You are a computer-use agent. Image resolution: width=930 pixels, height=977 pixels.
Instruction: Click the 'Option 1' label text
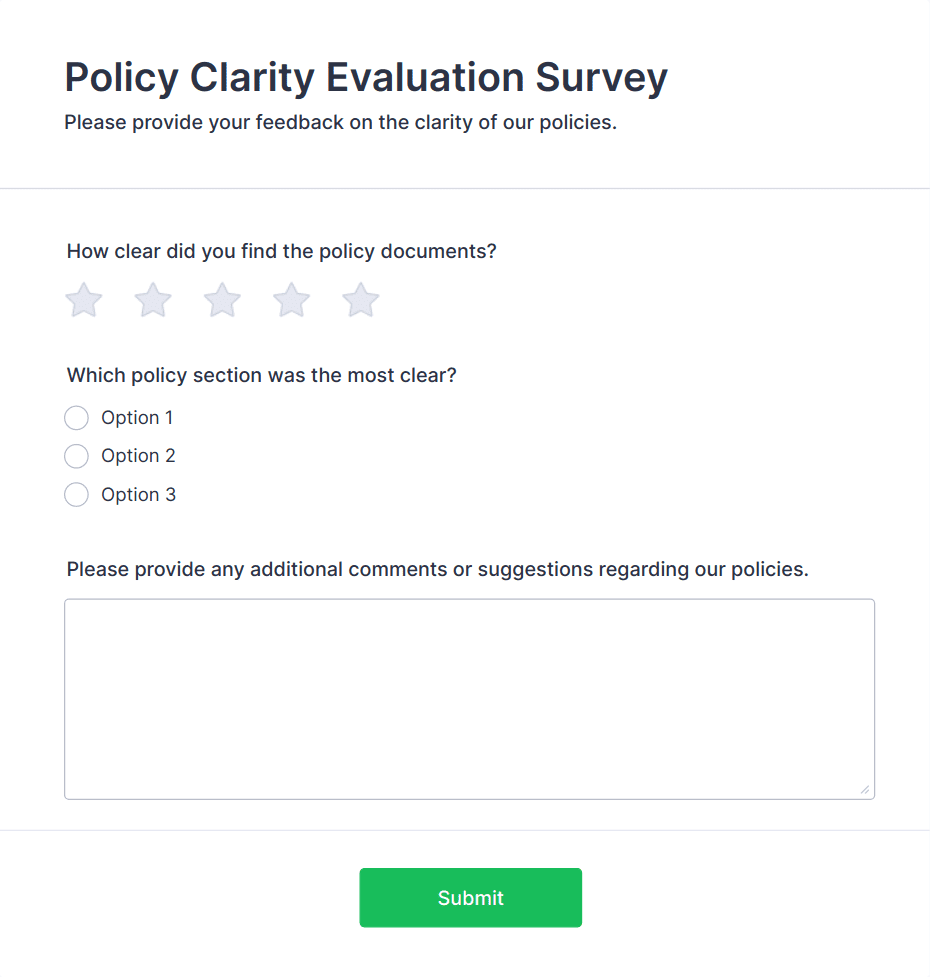click(137, 418)
